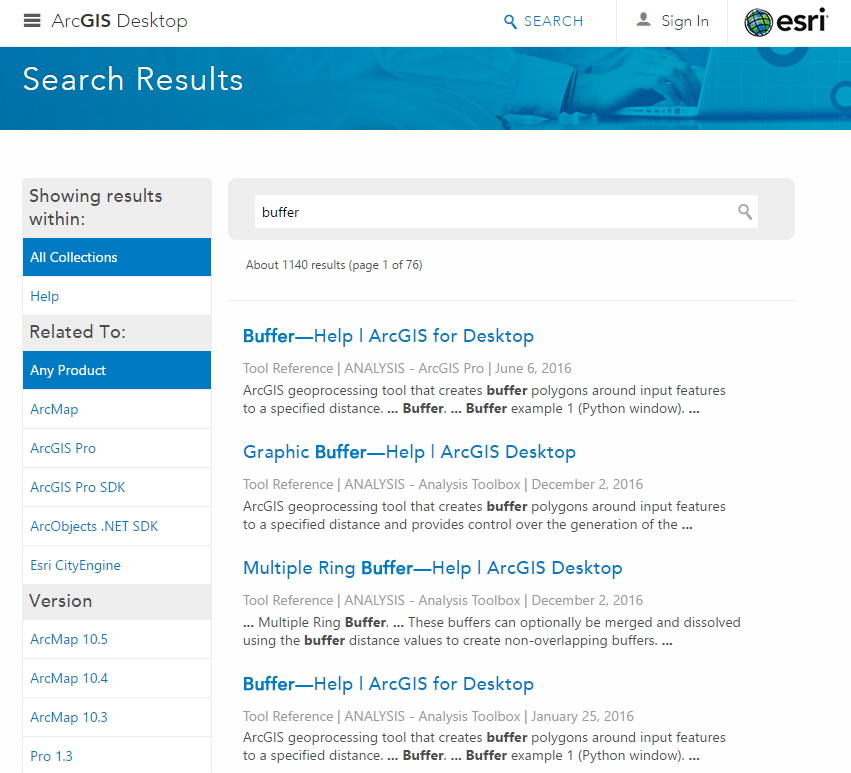Select the Help collection filter
851x773 pixels.
tap(117, 296)
